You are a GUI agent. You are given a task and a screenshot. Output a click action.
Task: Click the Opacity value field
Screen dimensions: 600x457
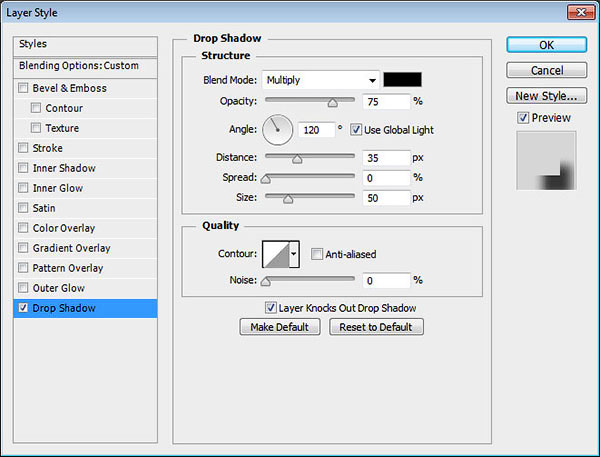click(x=386, y=101)
